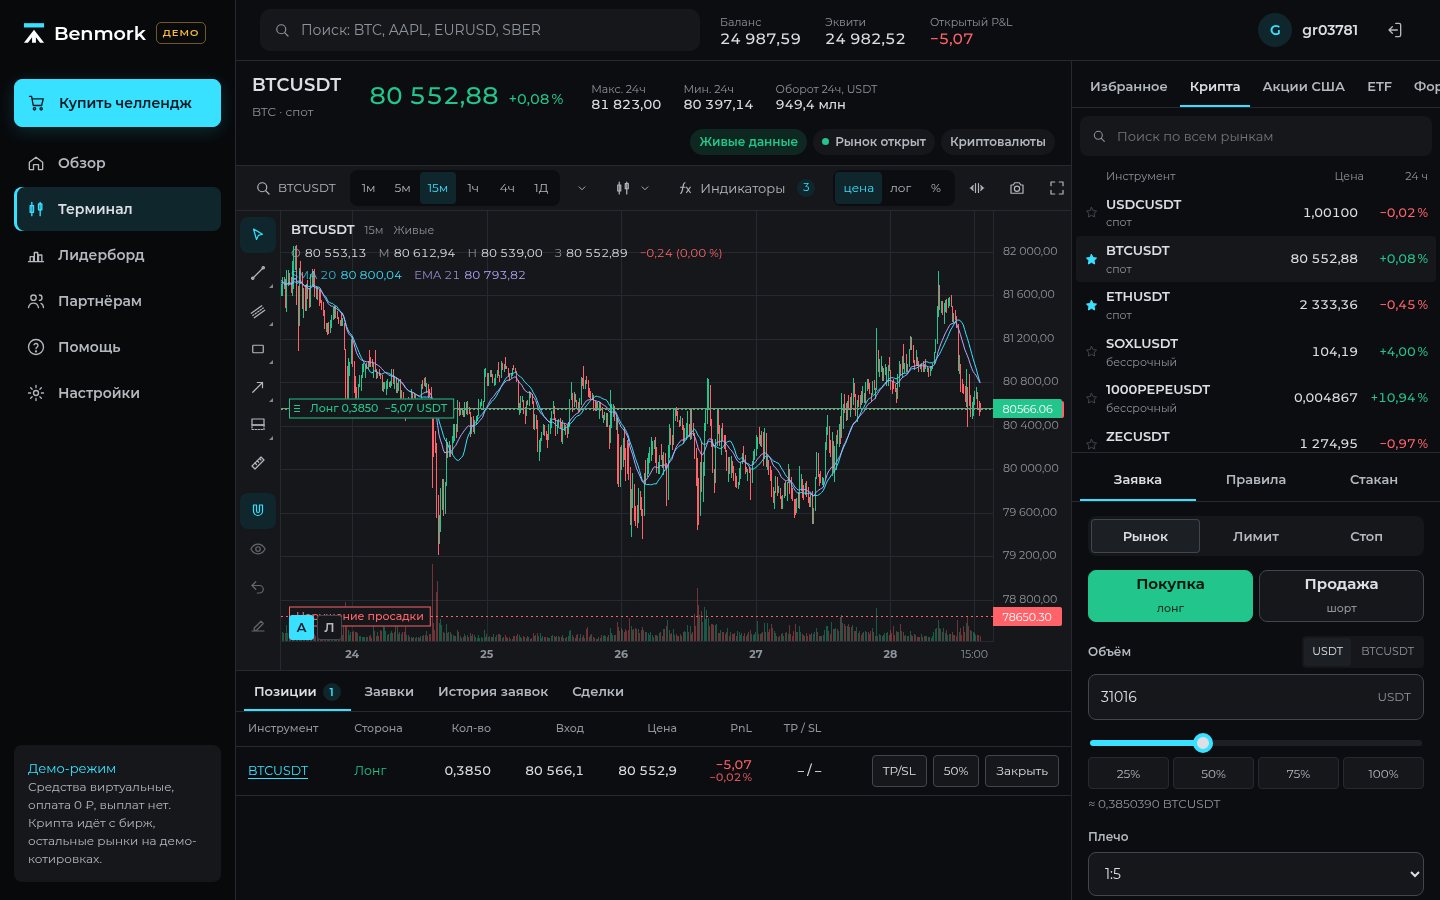Switch price scale to percent mode
Image resolution: width=1440 pixels, height=900 pixels.
936,188
